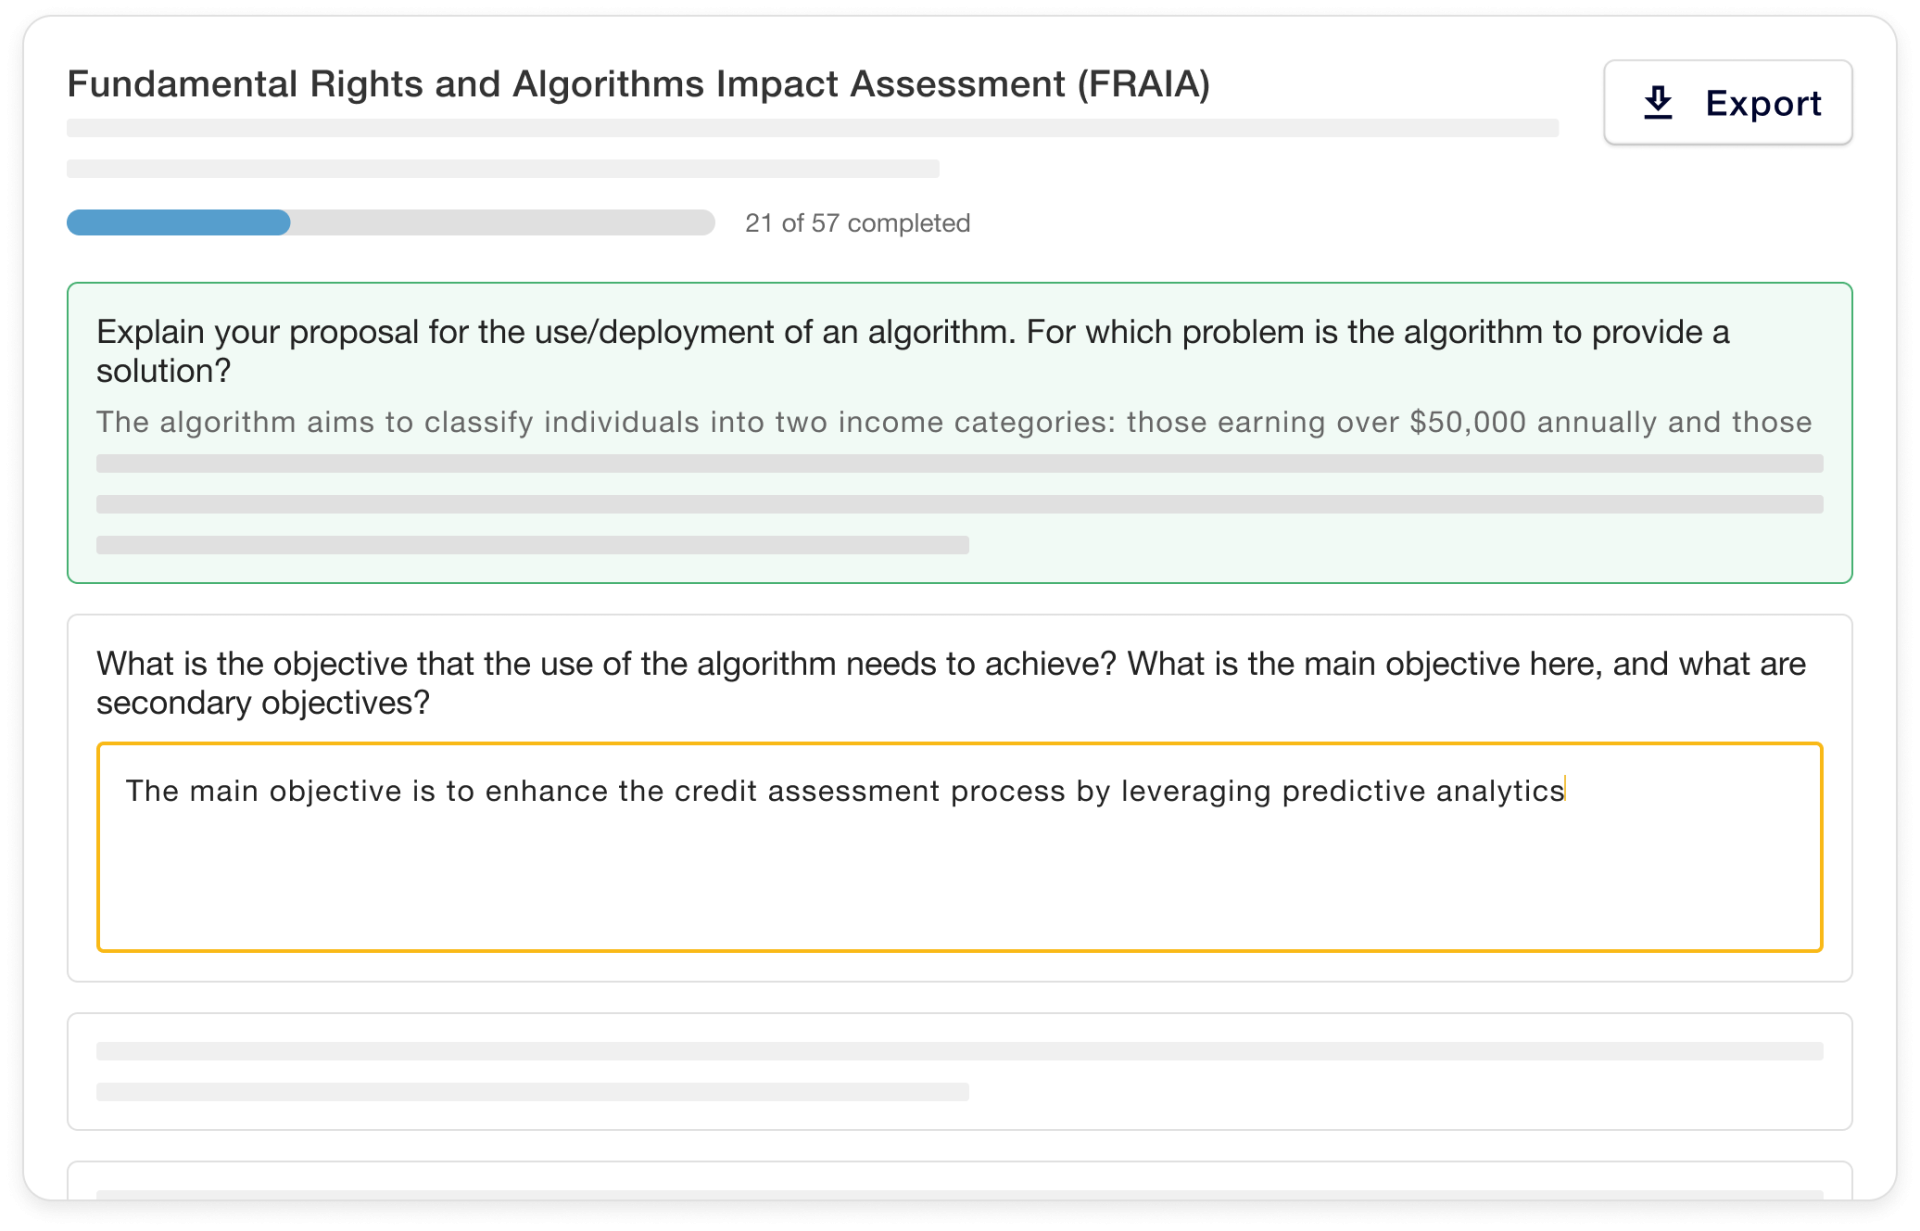This screenshot has height=1231, width=1920.
Task: Click the gray unfilled progress bar portion
Action: point(502,222)
